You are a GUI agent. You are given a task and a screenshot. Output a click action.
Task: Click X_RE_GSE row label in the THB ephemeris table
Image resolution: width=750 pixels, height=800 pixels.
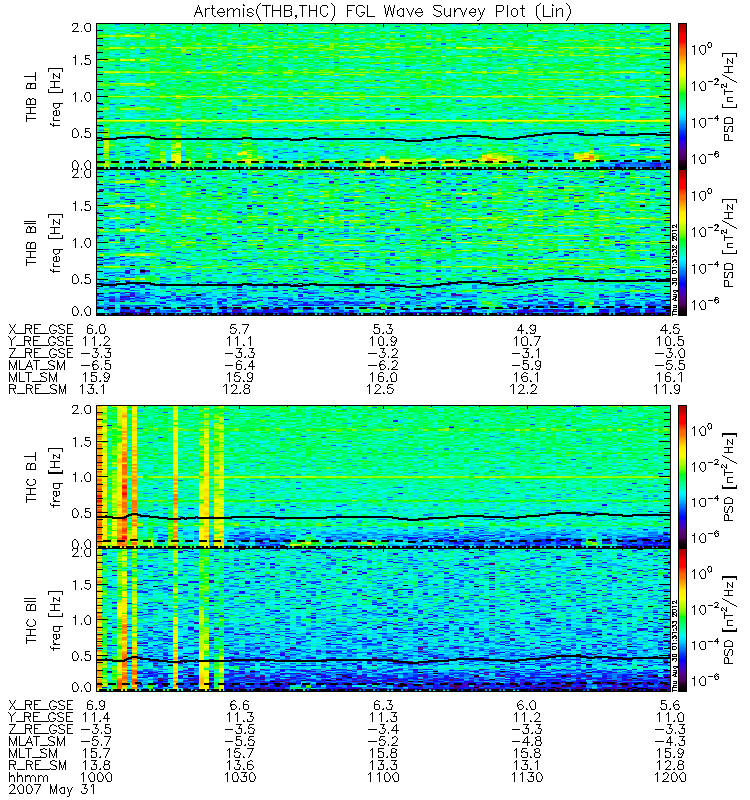coord(41,330)
